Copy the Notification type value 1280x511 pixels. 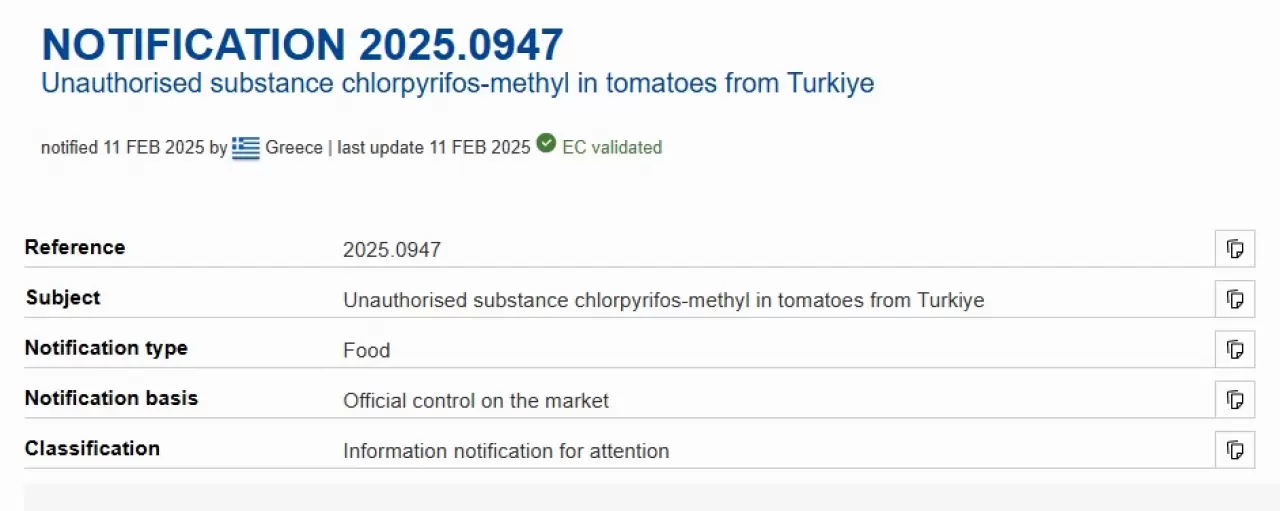pyautogui.click(x=1235, y=349)
